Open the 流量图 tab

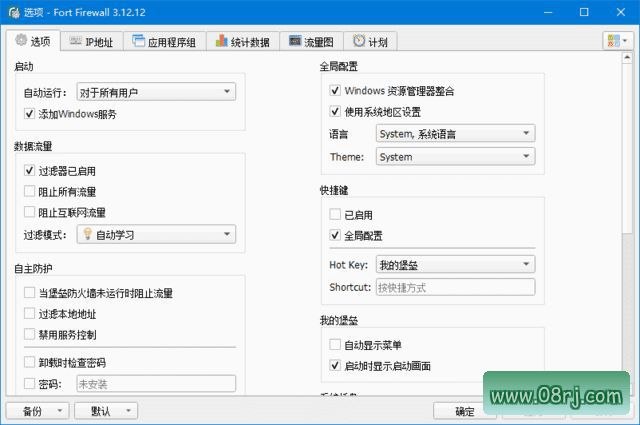tap(311, 41)
